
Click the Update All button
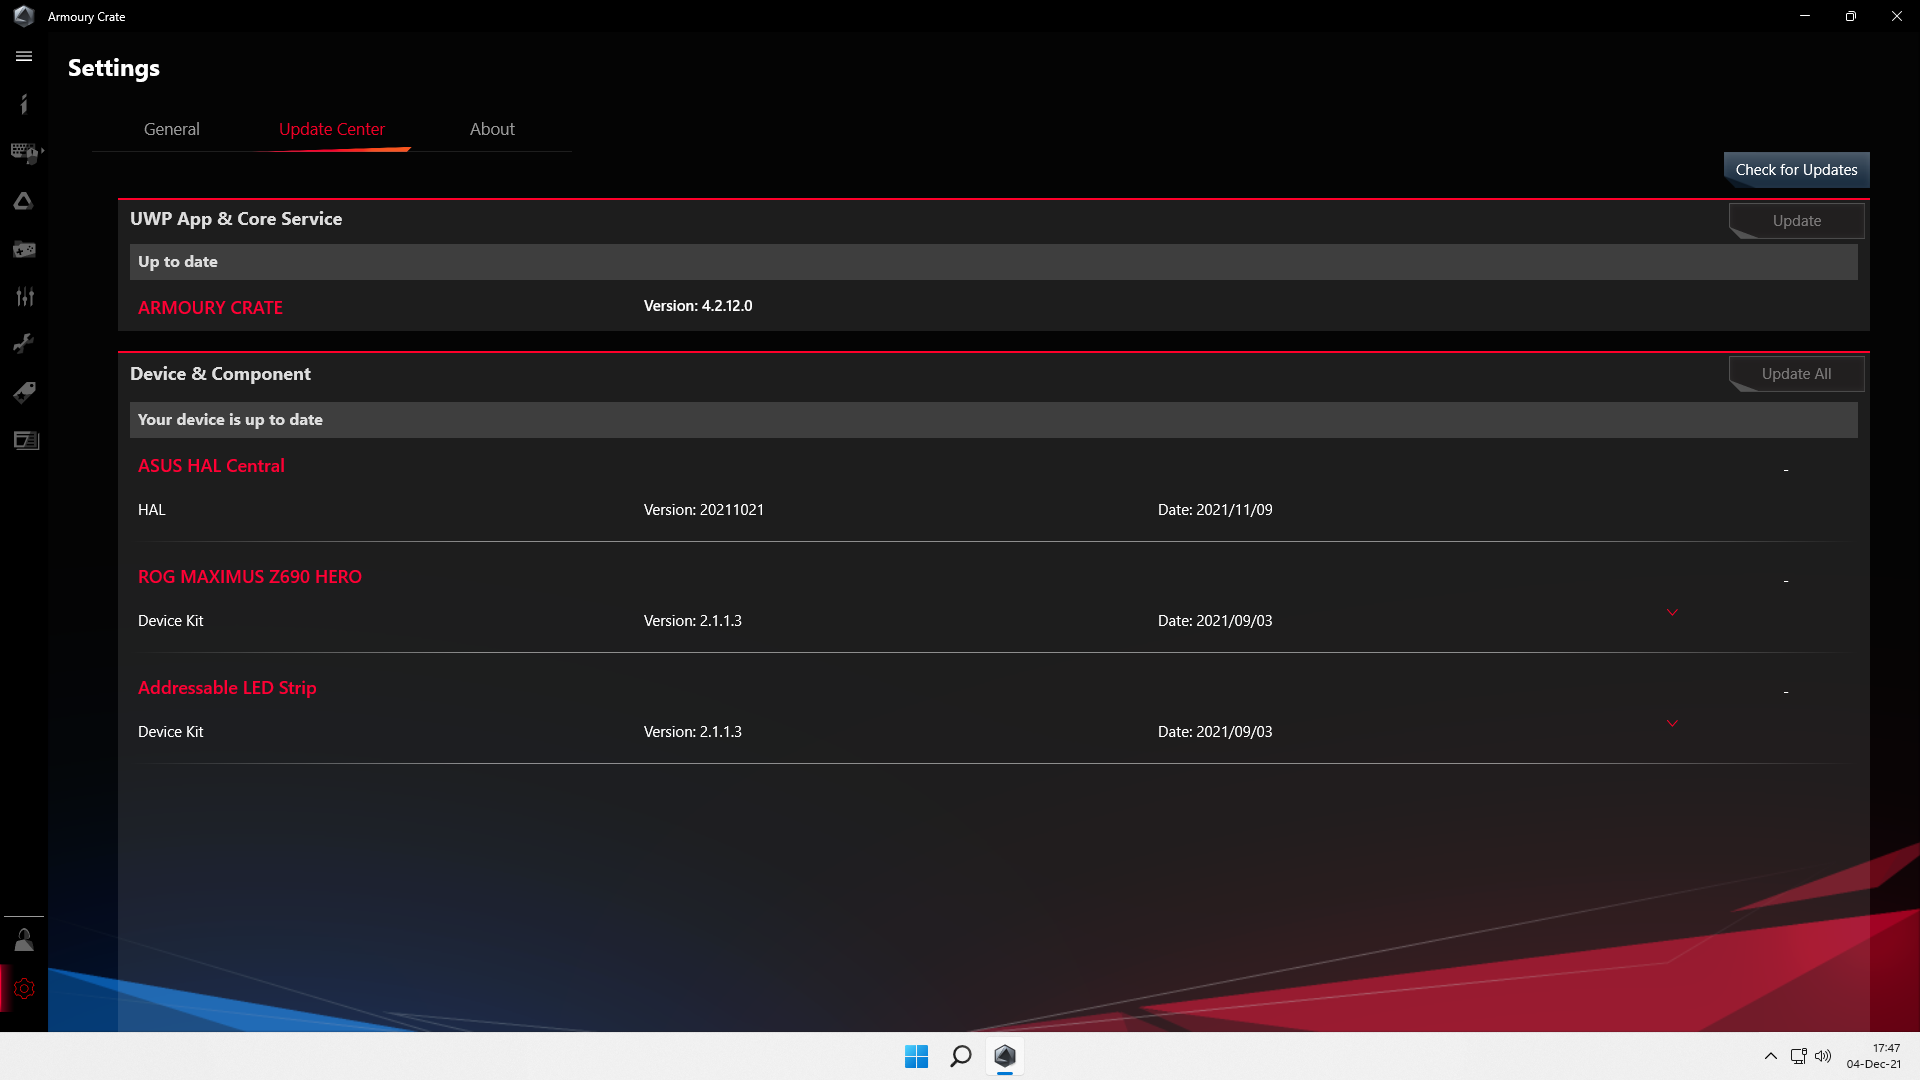[1796, 374]
